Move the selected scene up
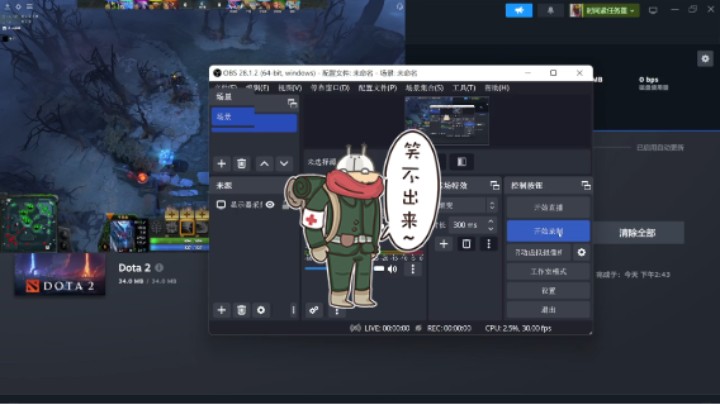The height and width of the screenshot is (404, 720). click(x=264, y=163)
